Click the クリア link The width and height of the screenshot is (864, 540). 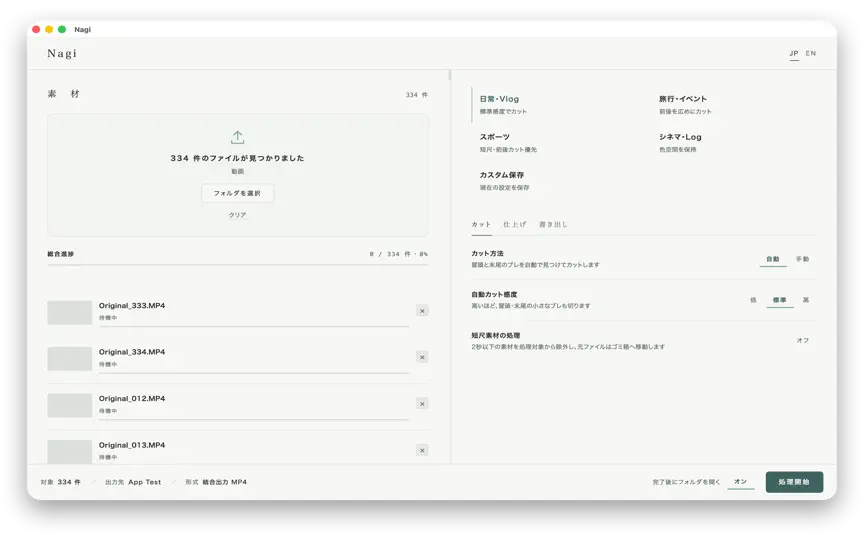point(237,215)
